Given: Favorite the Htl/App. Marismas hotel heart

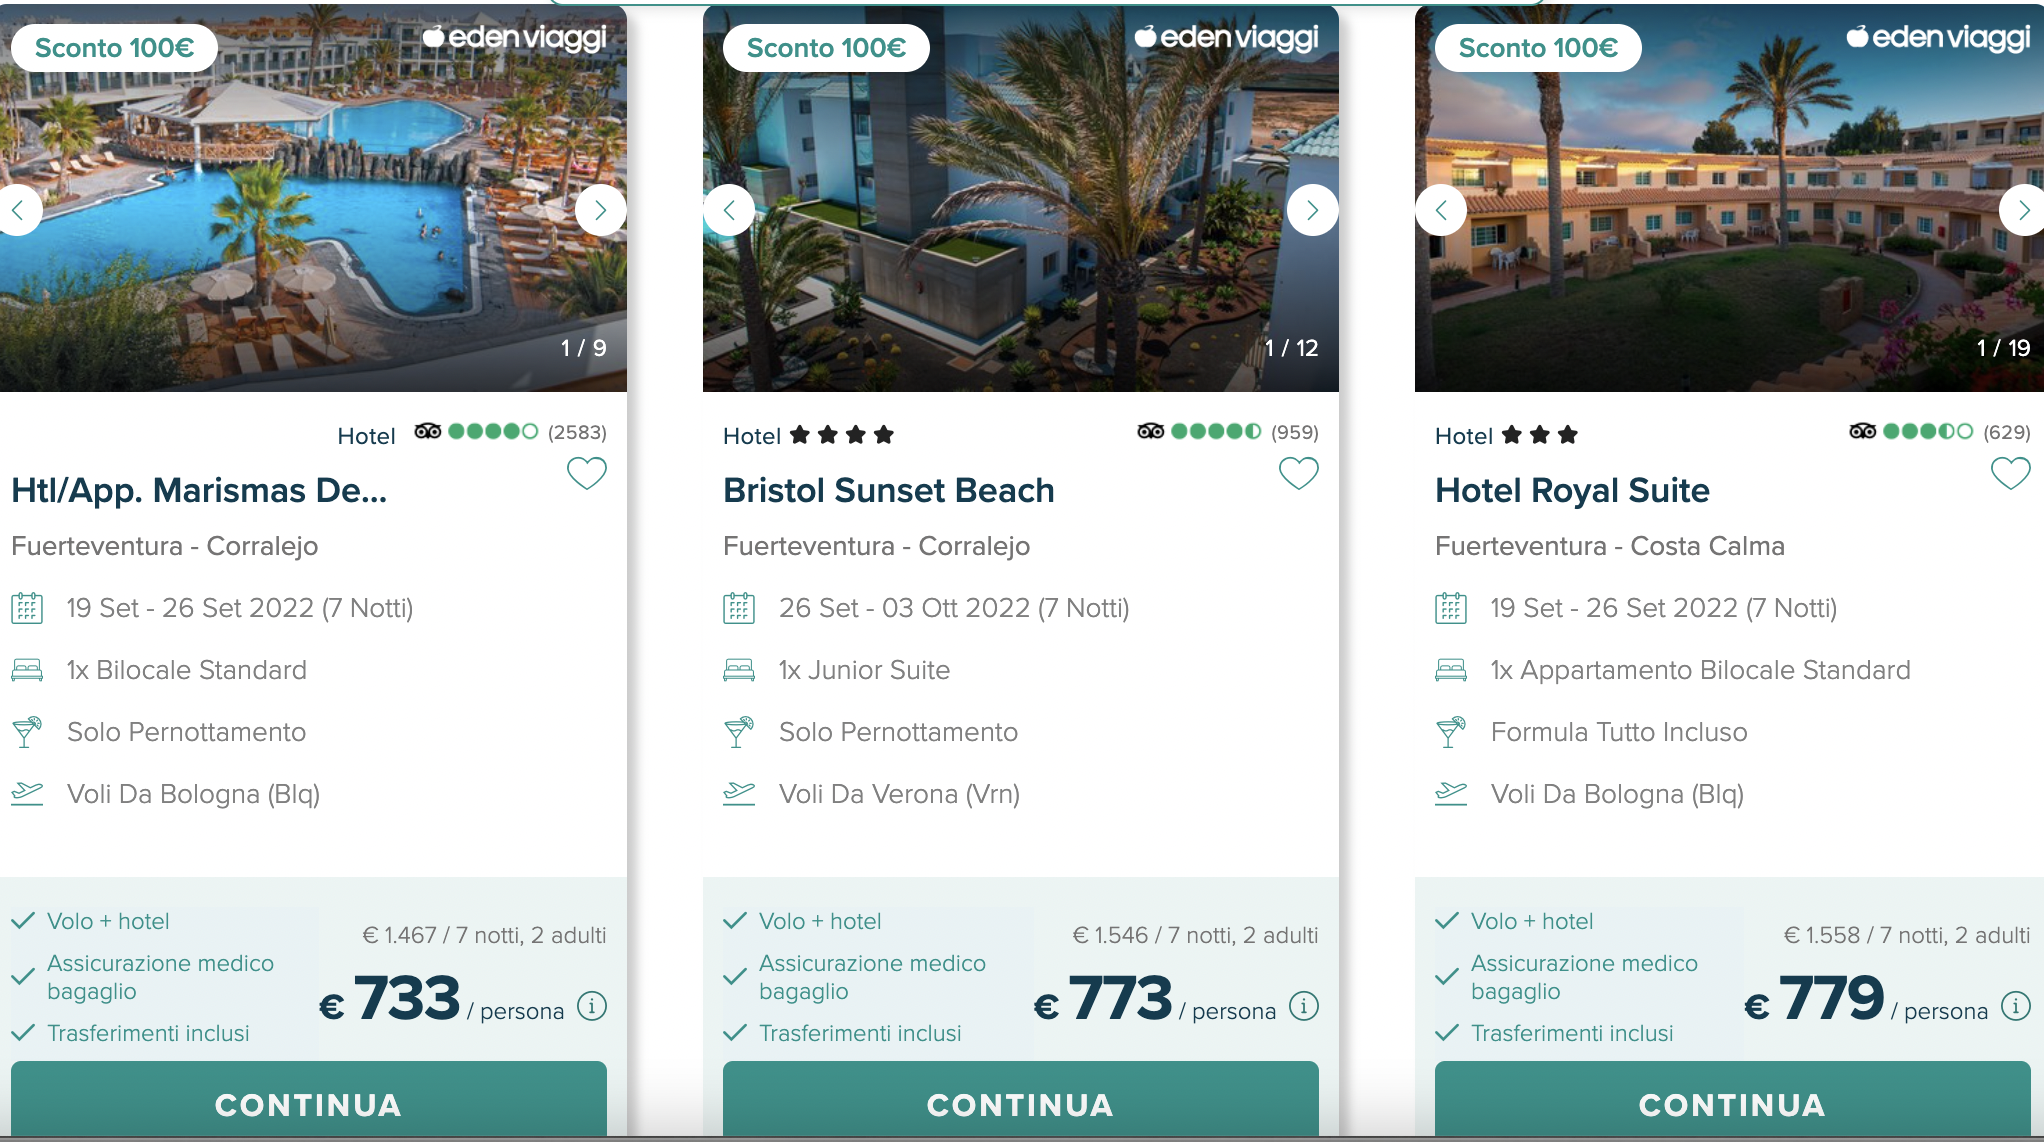Looking at the screenshot, I should coord(587,473).
